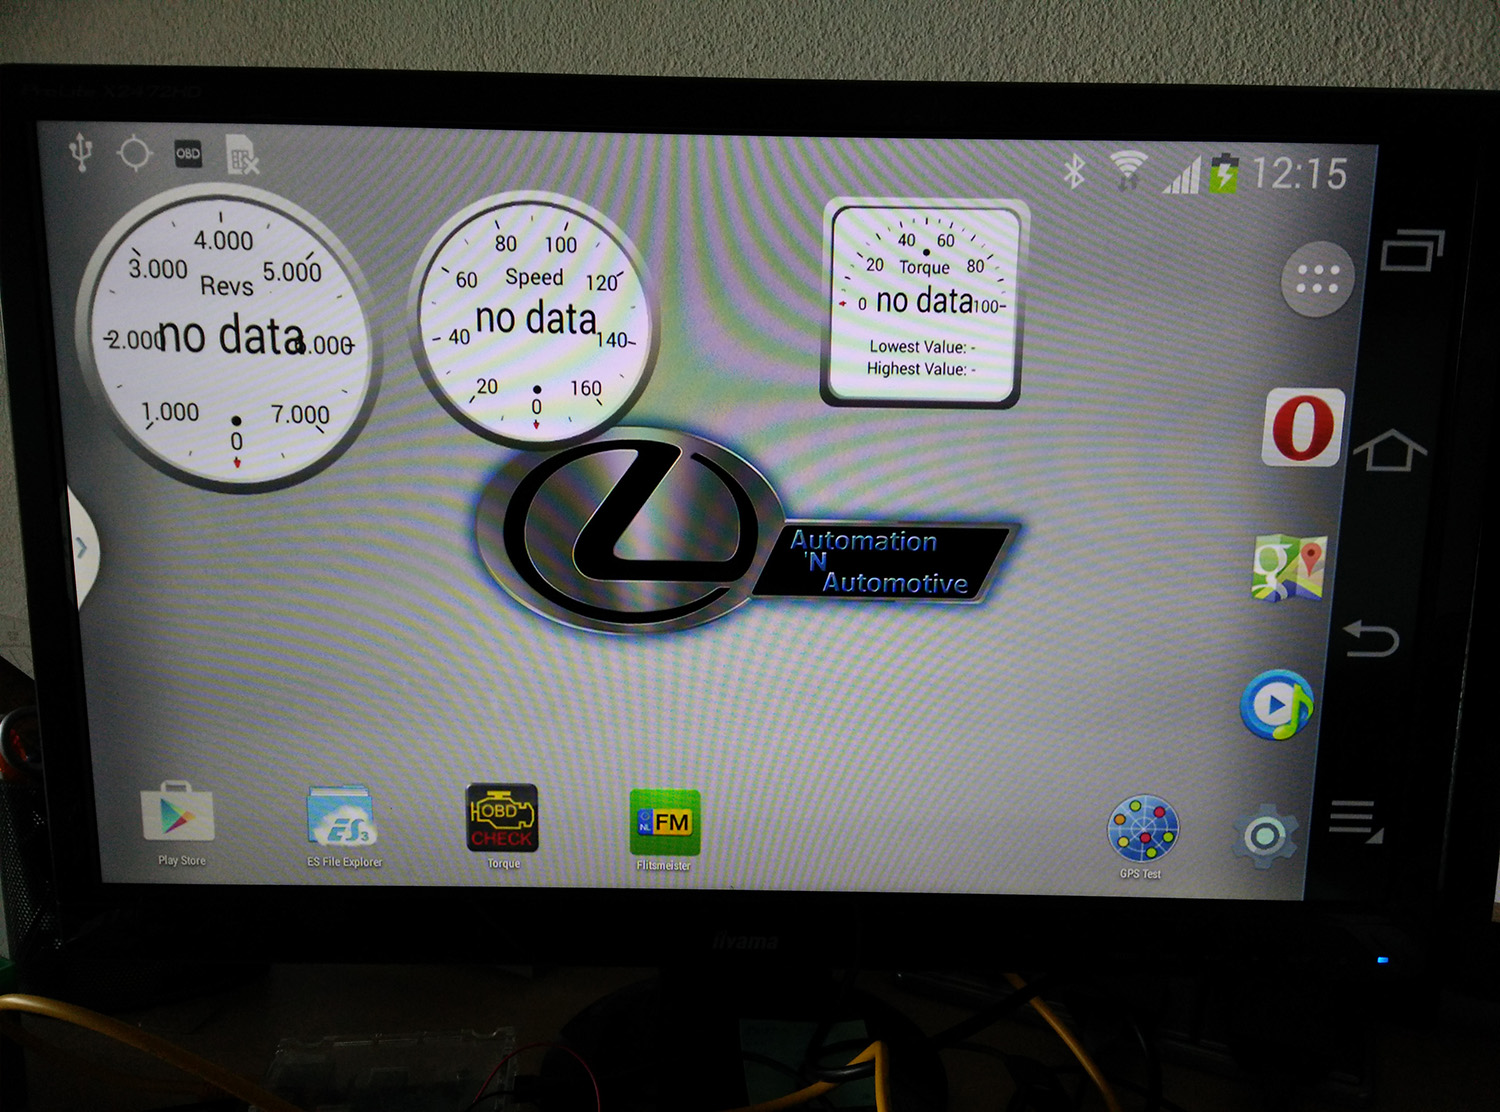Tap the clock showing 12:15

pyautogui.click(x=1299, y=174)
